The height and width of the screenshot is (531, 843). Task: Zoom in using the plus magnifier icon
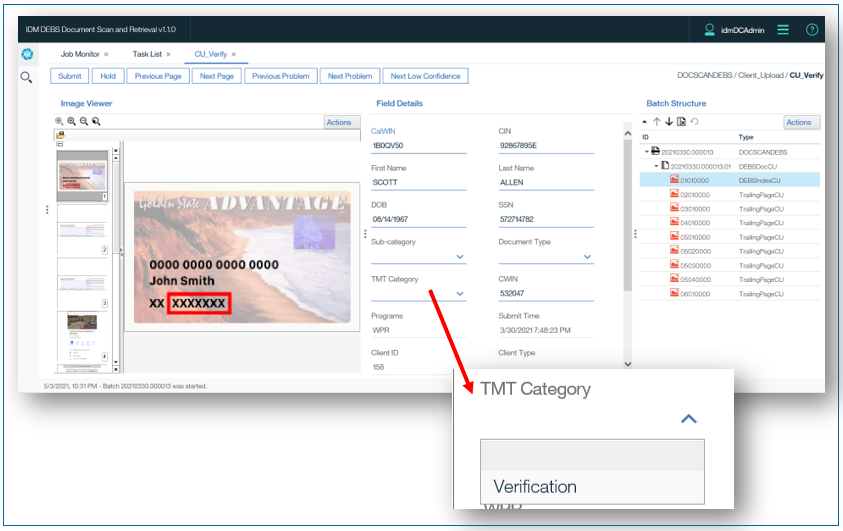pyautogui.click(x=72, y=121)
